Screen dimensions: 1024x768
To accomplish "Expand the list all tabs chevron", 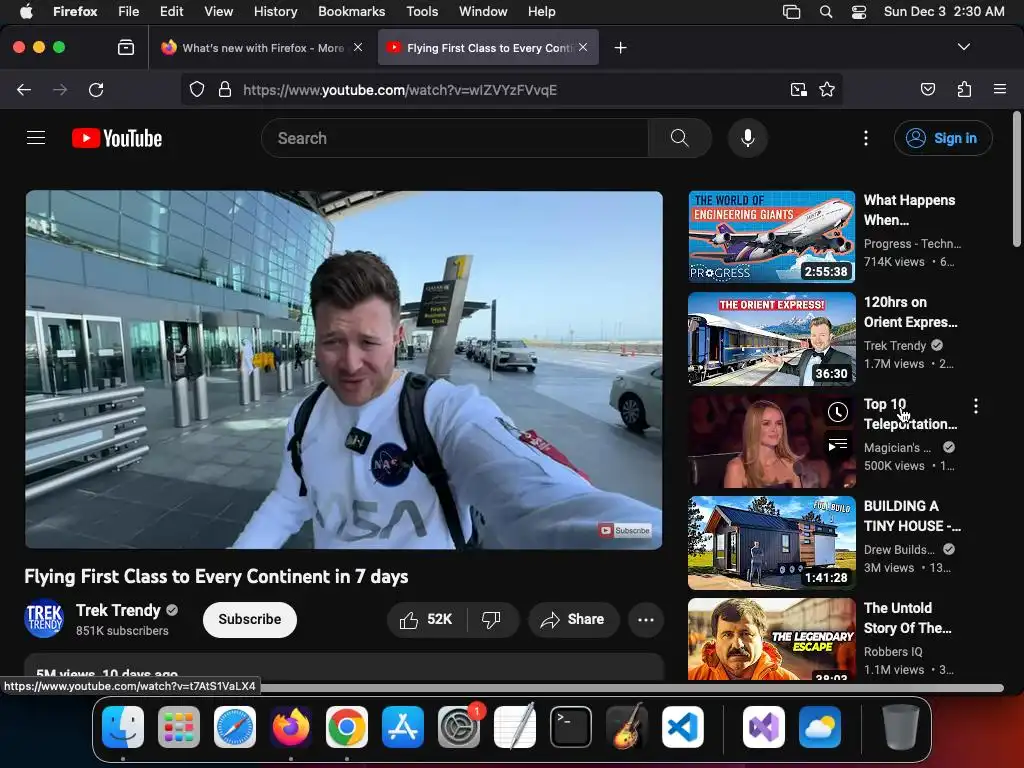I will coord(964,47).
